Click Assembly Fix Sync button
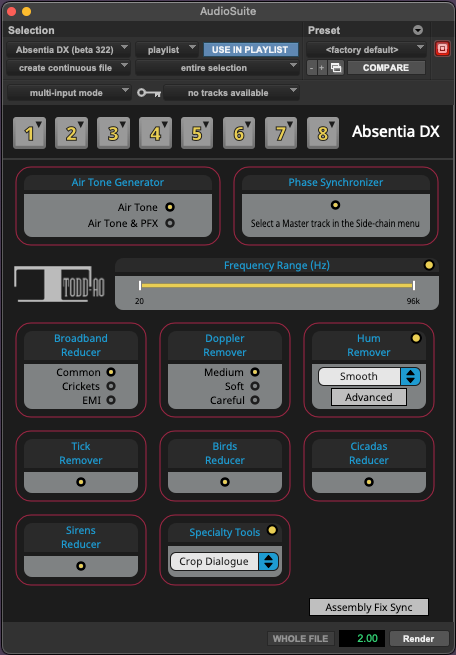The image size is (456, 655). point(369,607)
